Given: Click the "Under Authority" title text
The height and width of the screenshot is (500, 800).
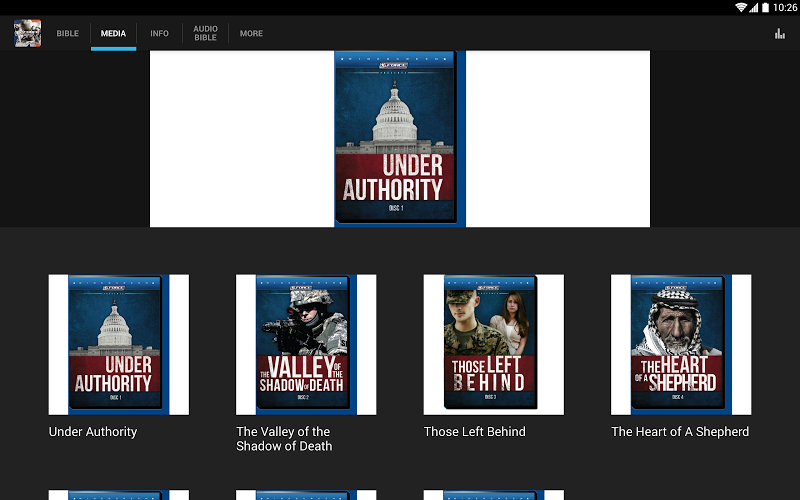Looking at the screenshot, I should [x=93, y=432].
